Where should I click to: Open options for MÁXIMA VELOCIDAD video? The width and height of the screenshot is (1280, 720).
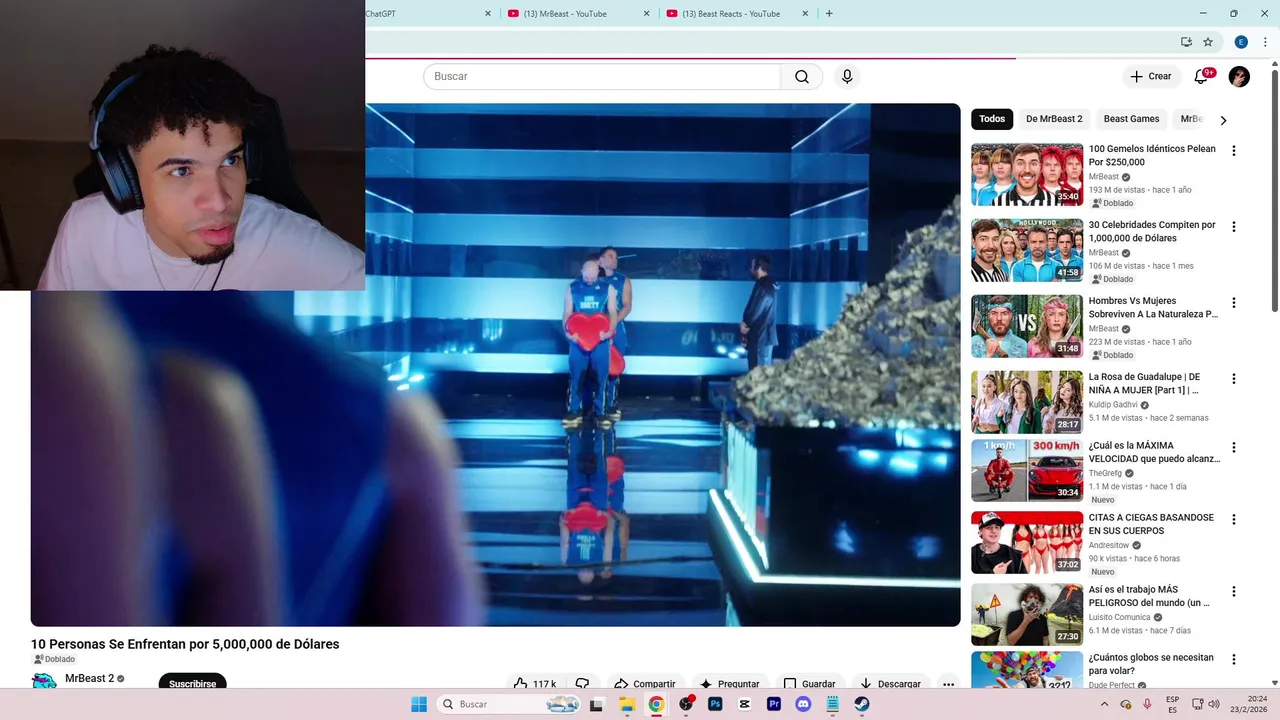[x=1233, y=447]
